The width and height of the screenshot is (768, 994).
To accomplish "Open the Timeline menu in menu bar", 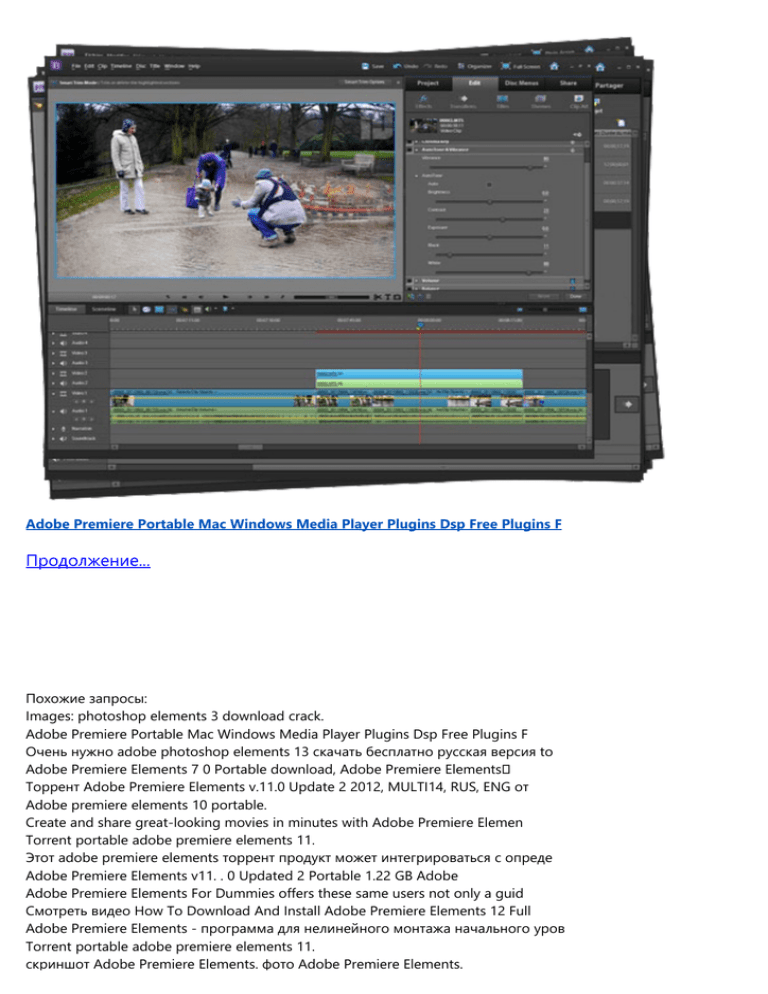I will pyautogui.click(x=122, y=66).
